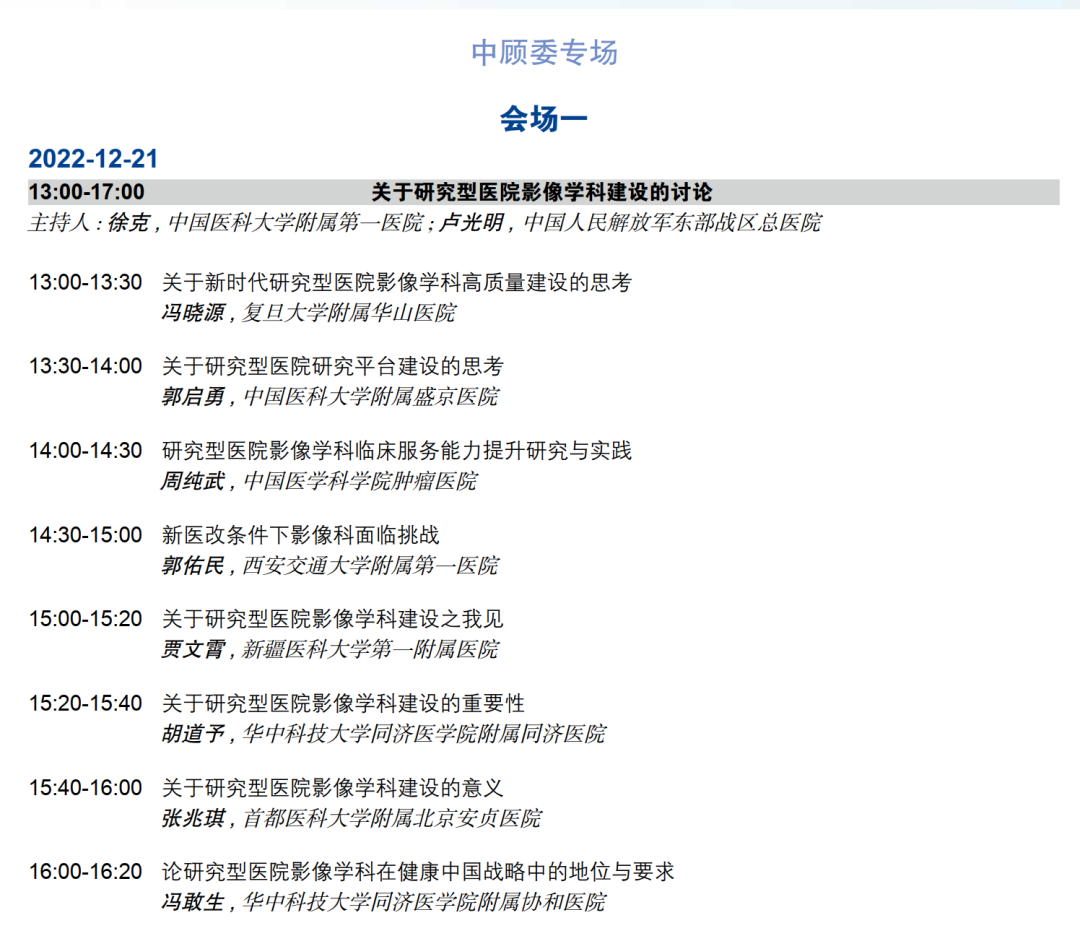Screen dimensions: 1080x949
Task: Click speaker 张兆琪
Action: click(193, 818)
